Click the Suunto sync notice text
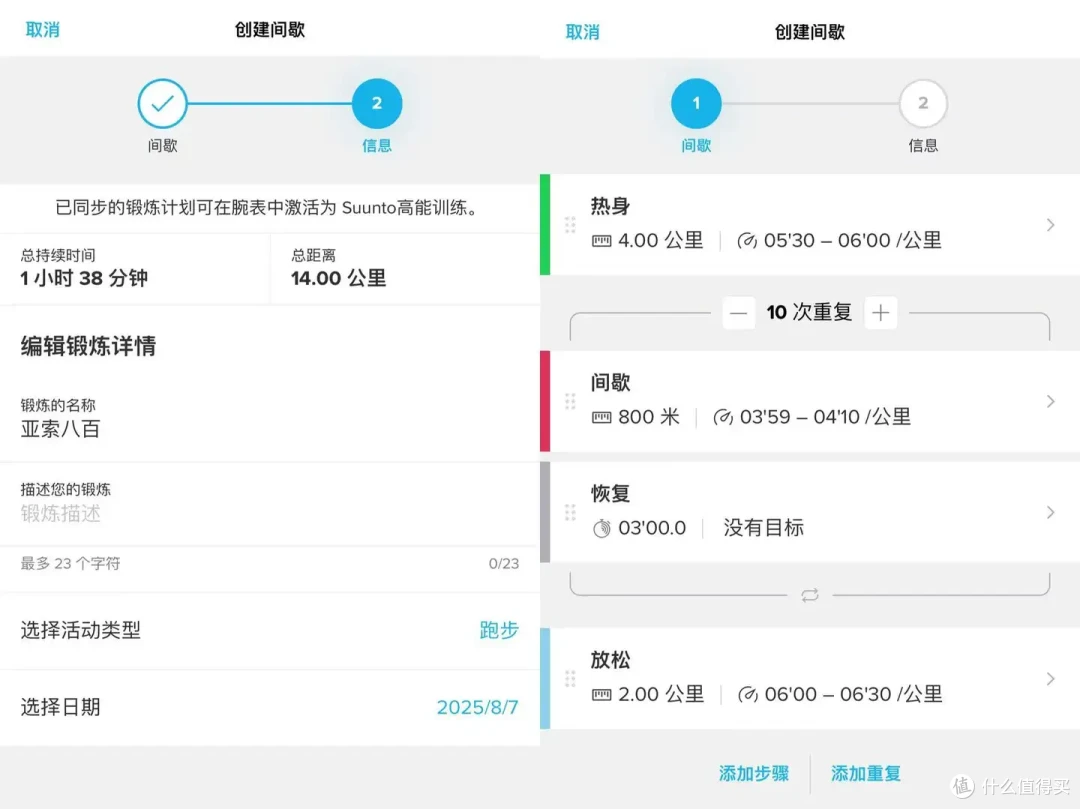 tap(269, 208)
